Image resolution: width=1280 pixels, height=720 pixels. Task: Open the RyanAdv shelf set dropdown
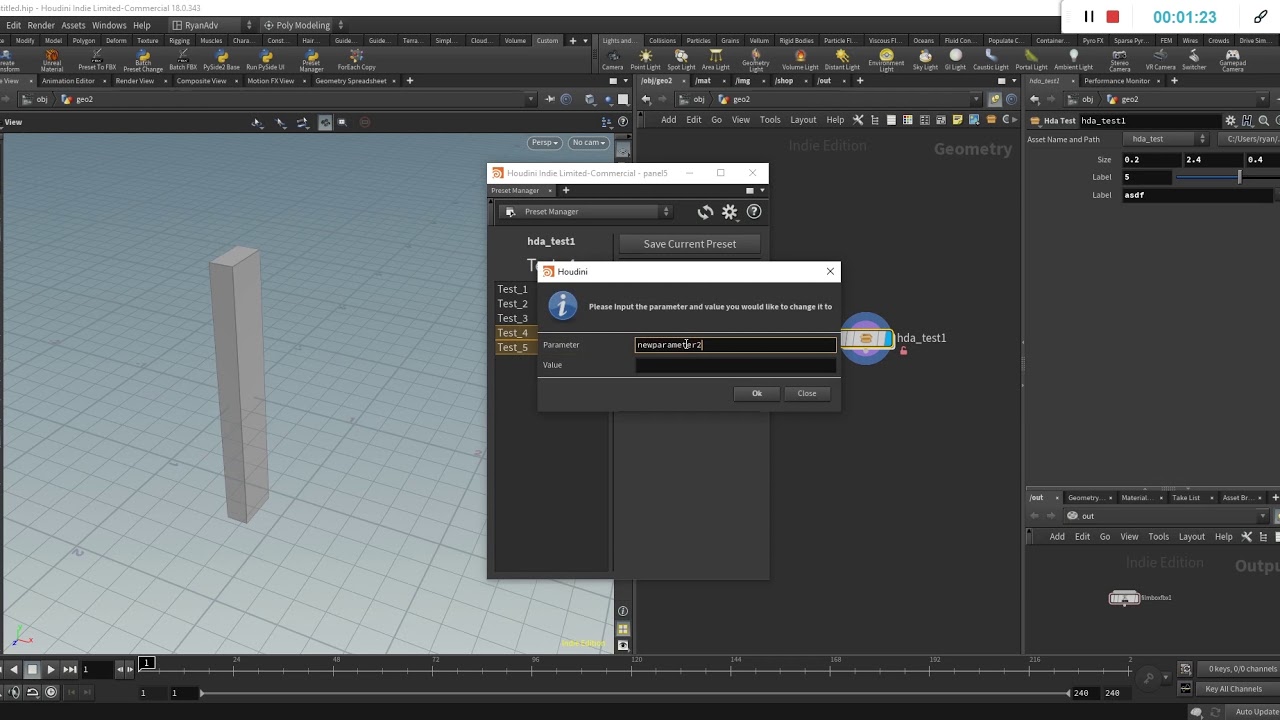click(212, 25)
